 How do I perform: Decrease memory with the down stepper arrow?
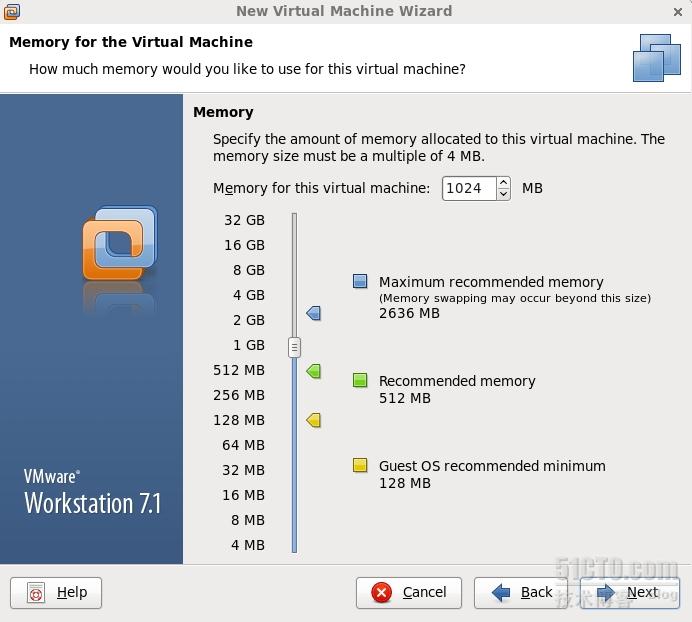(x=504, y=194)
